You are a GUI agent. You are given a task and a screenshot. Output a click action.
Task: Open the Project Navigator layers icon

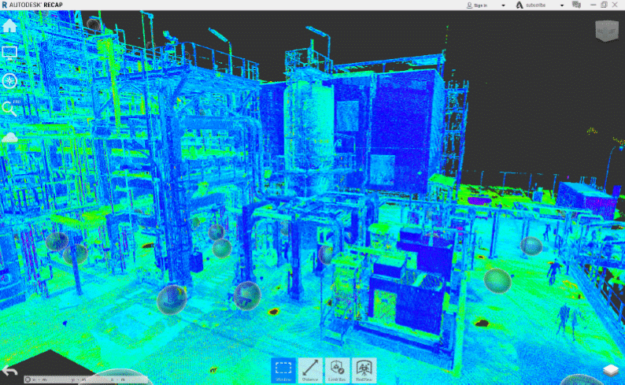[x=610, y=371]
